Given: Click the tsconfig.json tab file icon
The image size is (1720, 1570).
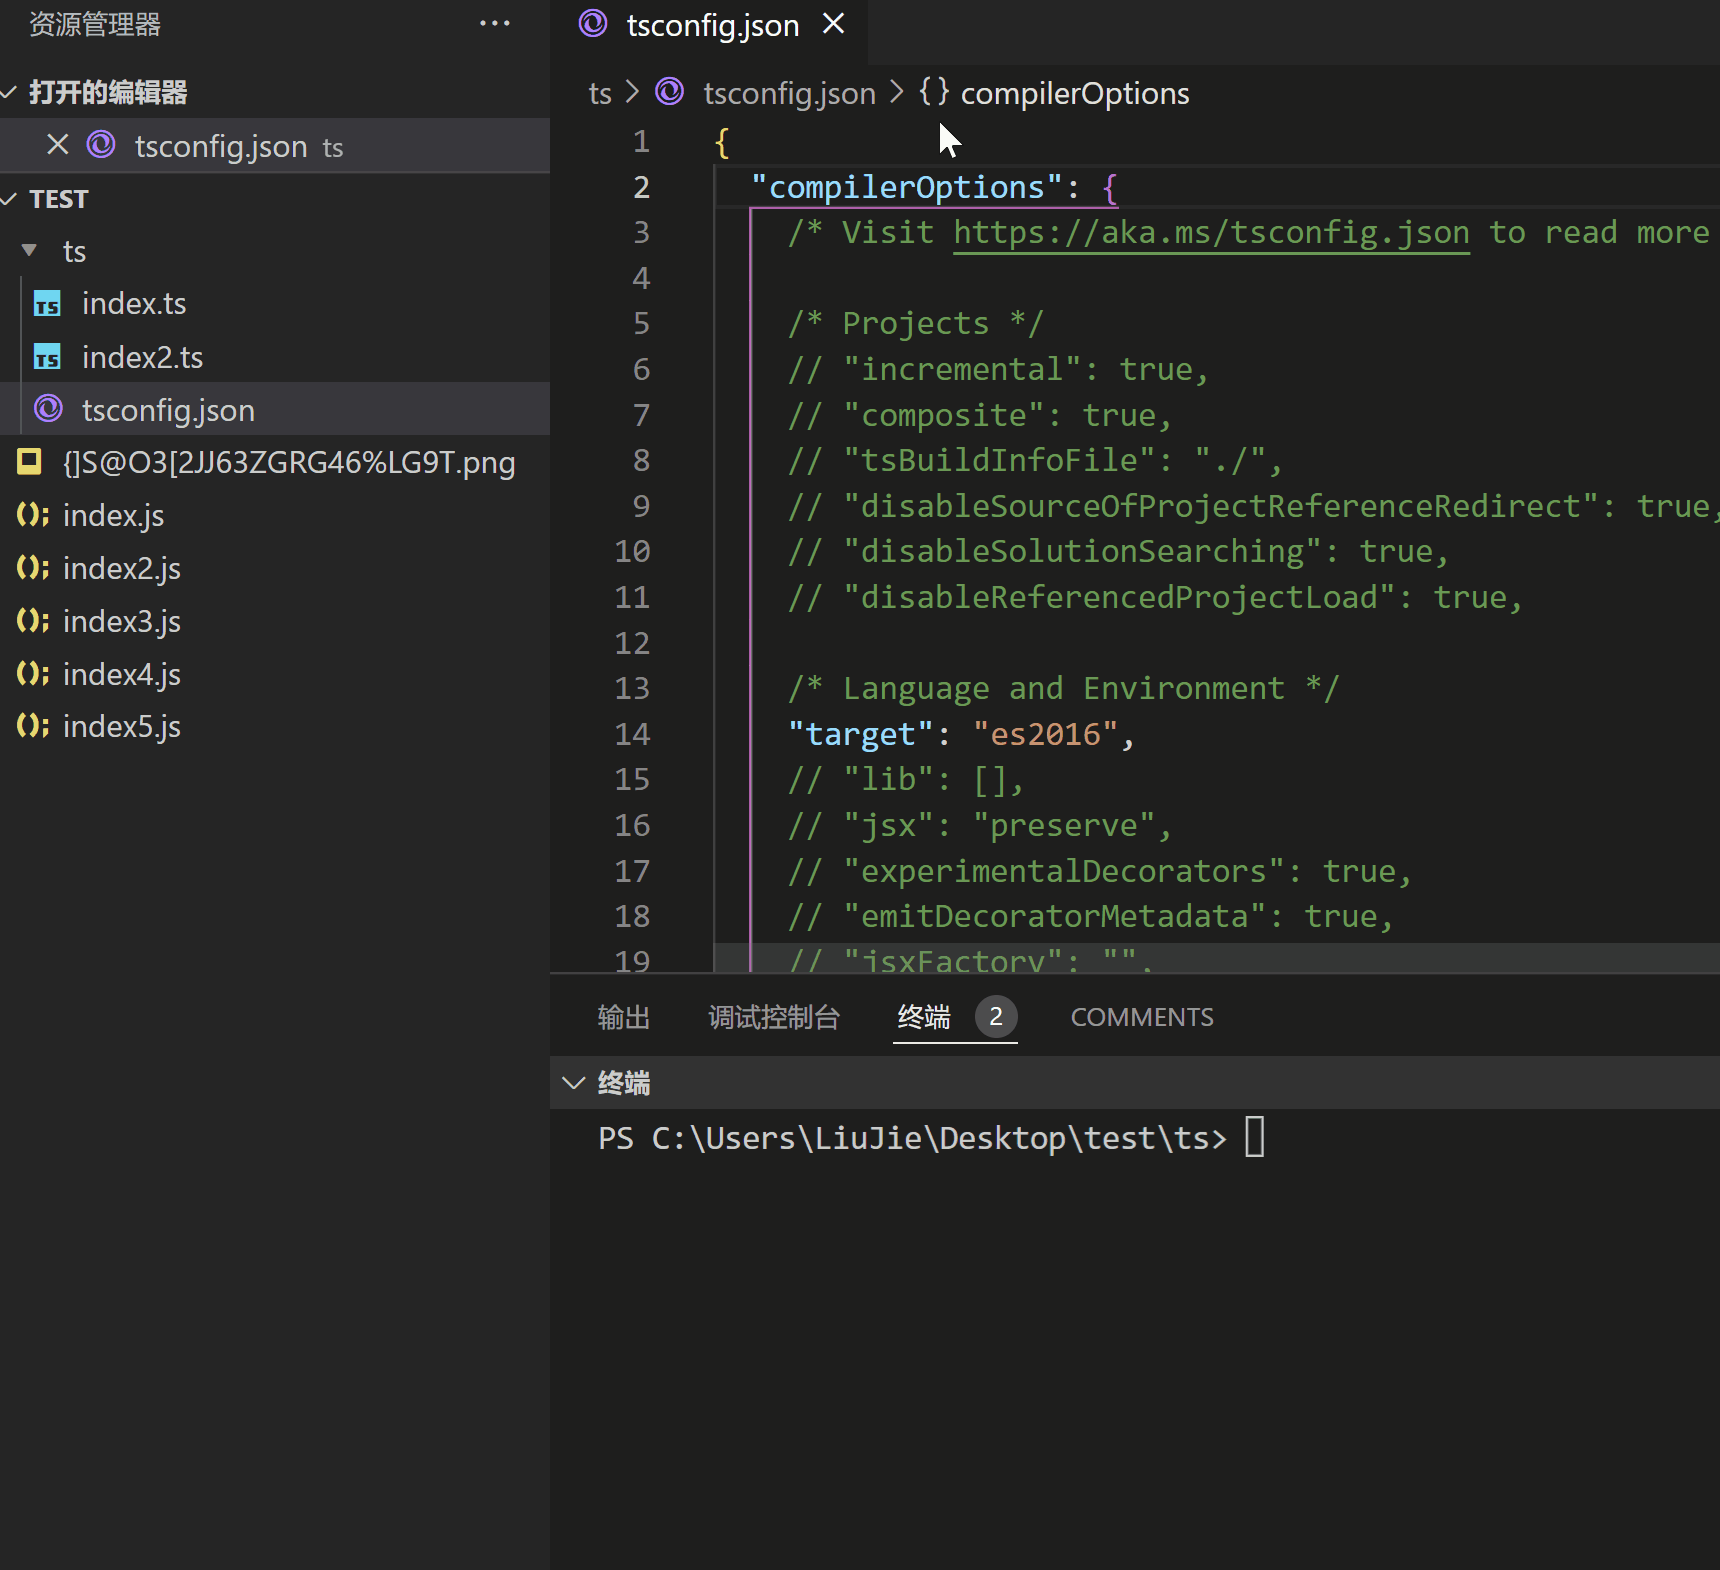Looking at the screenshot, I should 593,24.
